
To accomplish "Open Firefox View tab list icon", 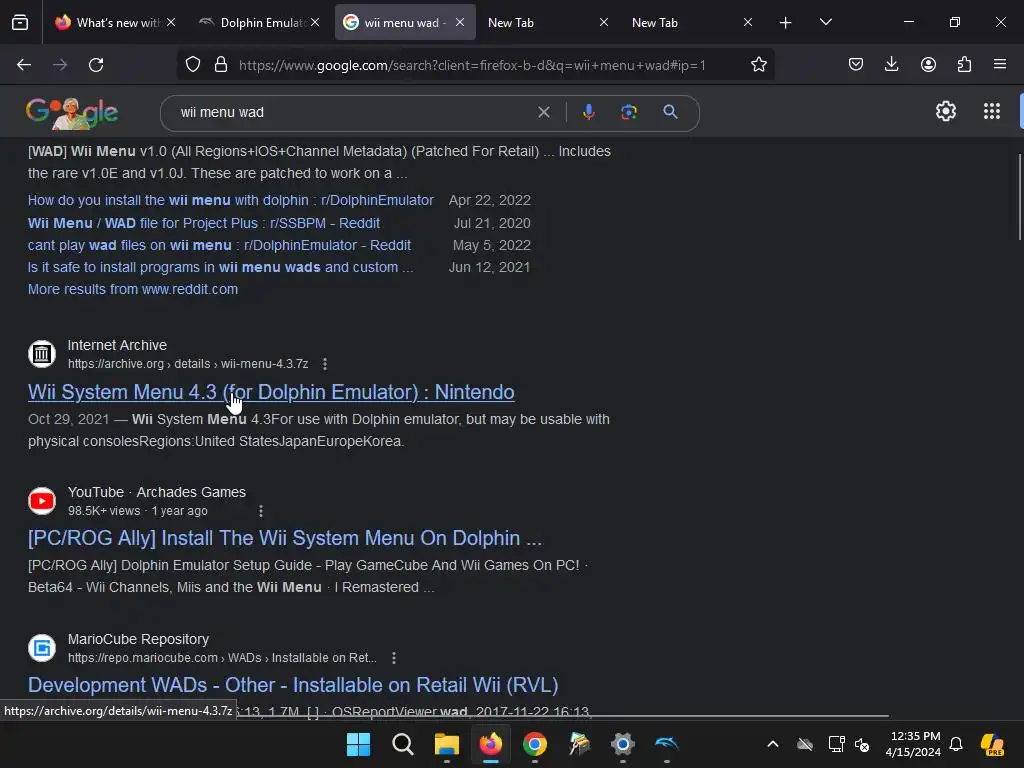I will click(20, 23).
